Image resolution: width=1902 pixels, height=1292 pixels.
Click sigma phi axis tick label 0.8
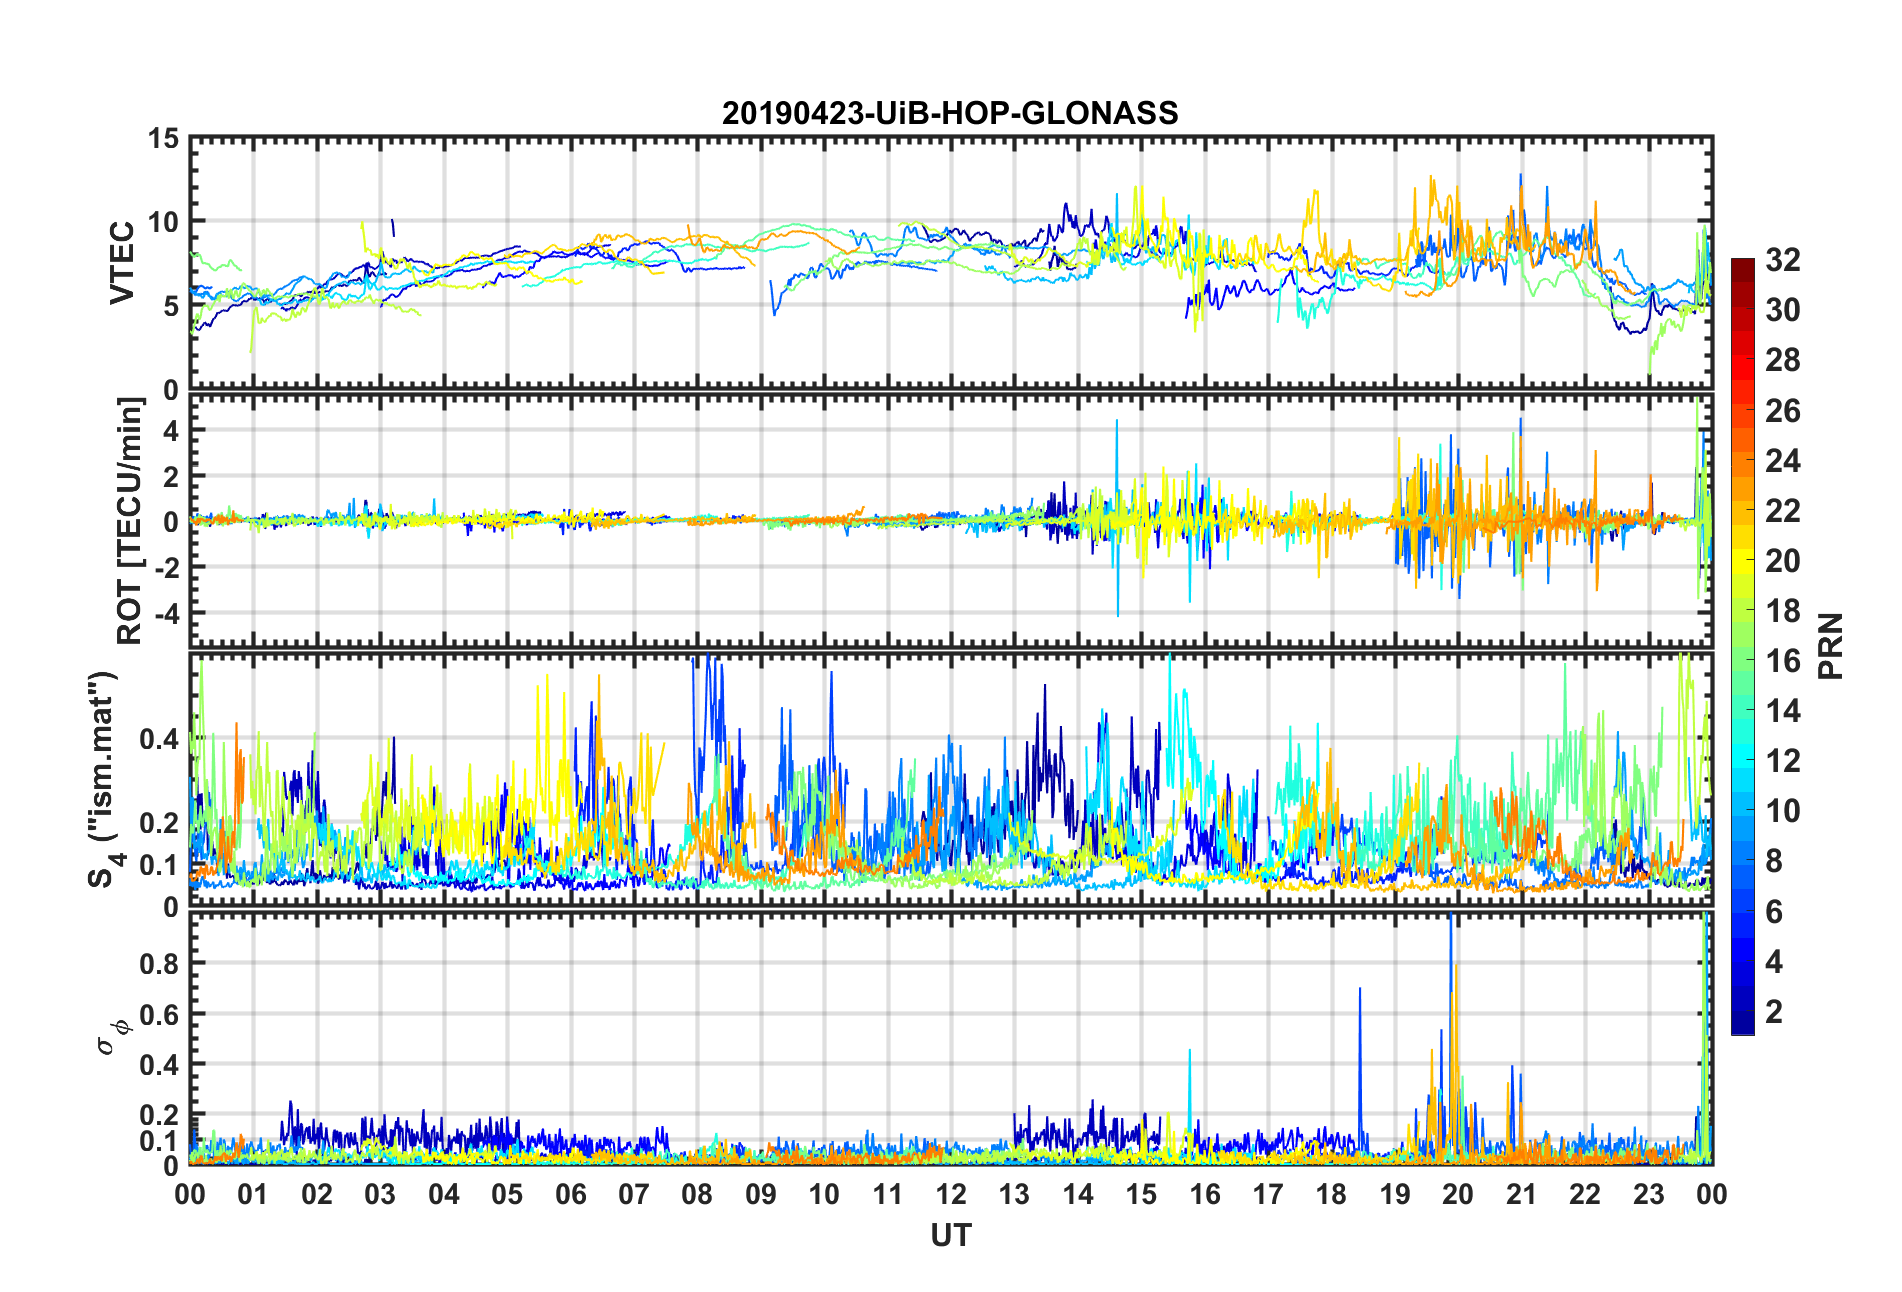[x=160, y=964]
